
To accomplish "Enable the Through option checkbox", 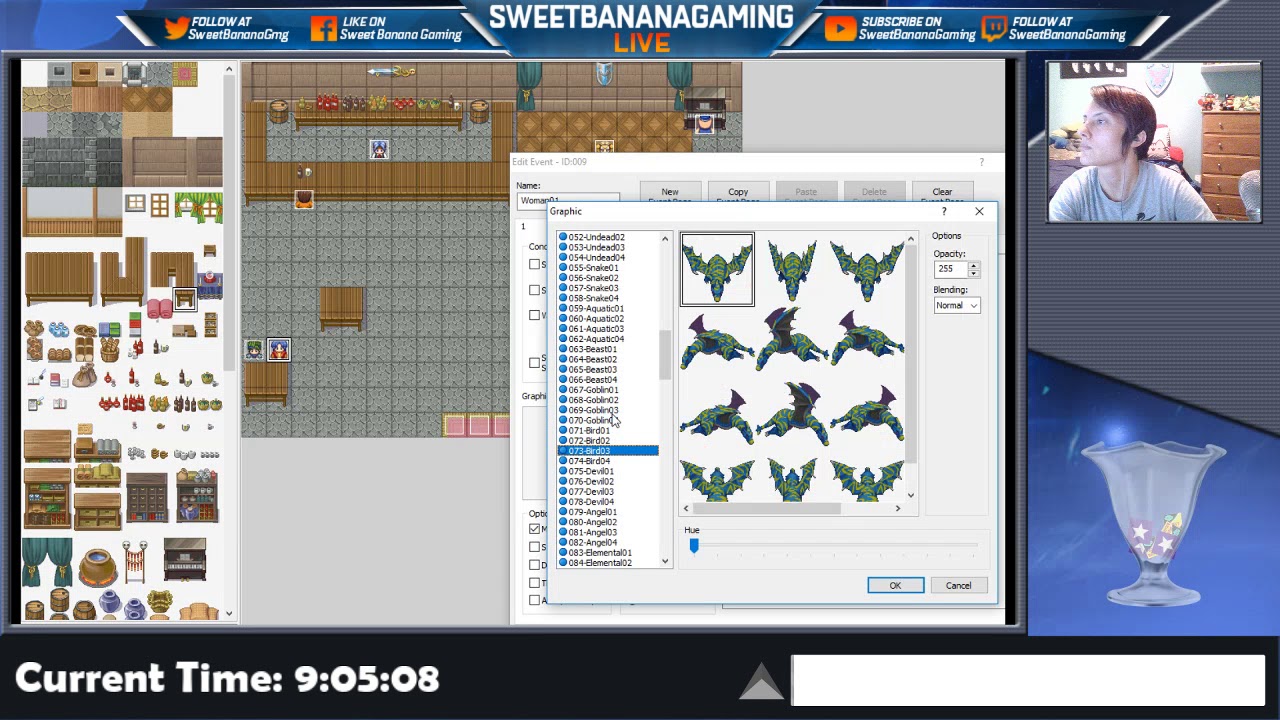I will tap(534, 583).
